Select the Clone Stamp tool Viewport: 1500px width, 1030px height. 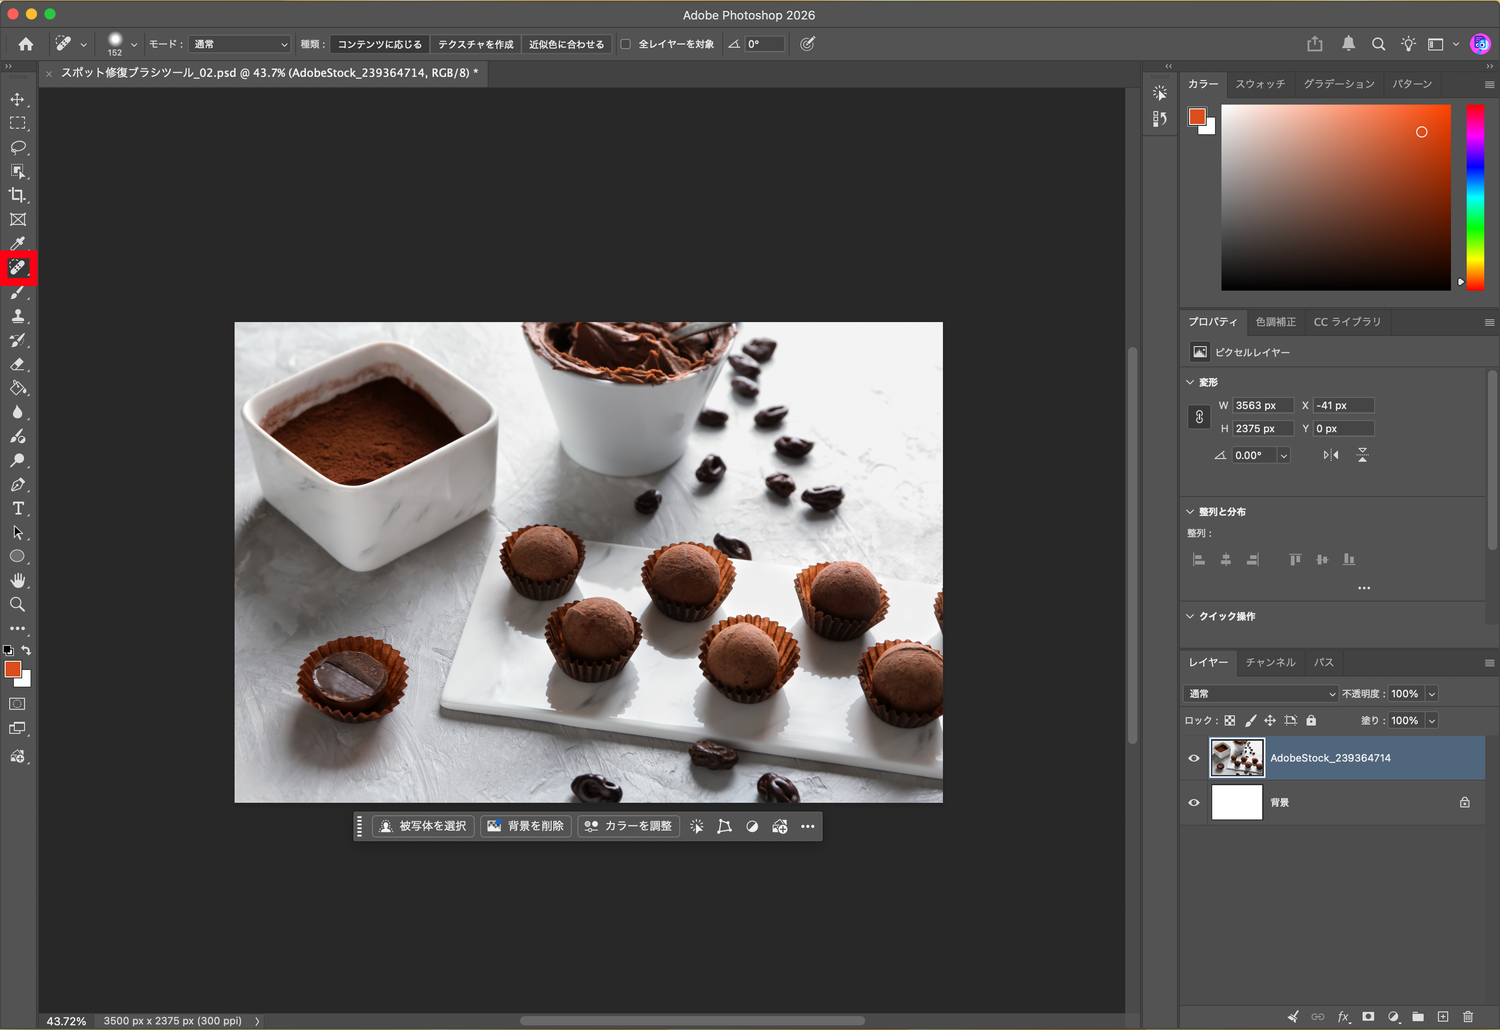tap(18, 316)
